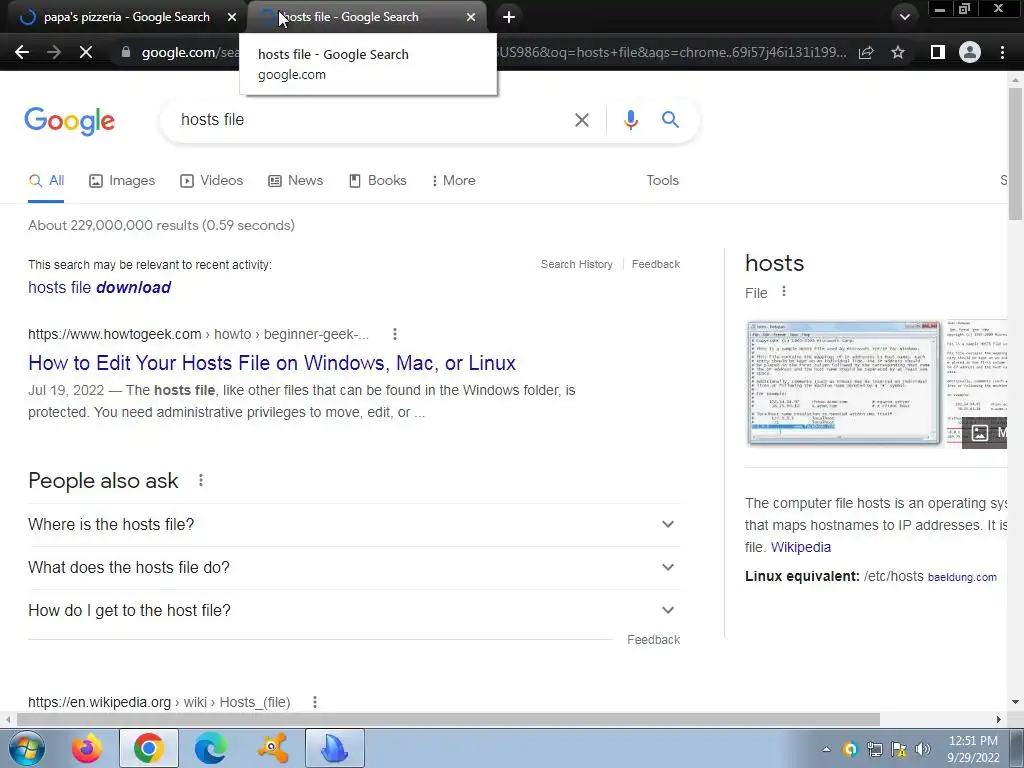This screenshot has width=1024, height=768.
Task: Toggle Chrome side panel icon
Action: 938,52
